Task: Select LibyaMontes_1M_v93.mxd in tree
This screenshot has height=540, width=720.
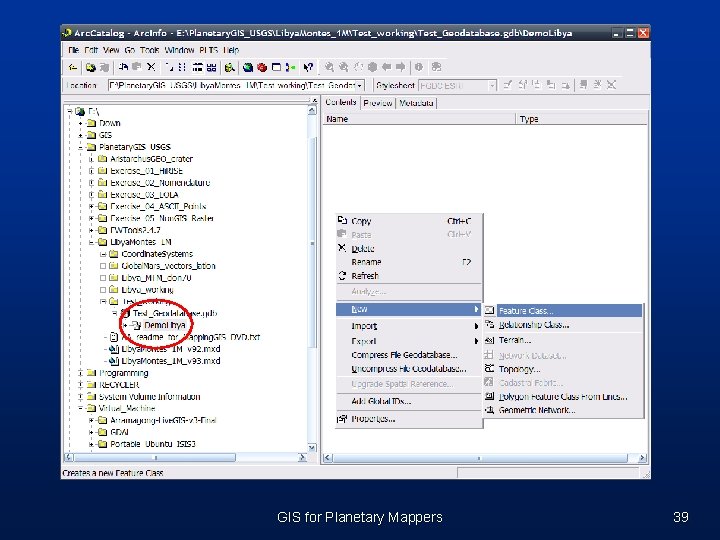Action: tap(170, 361)
